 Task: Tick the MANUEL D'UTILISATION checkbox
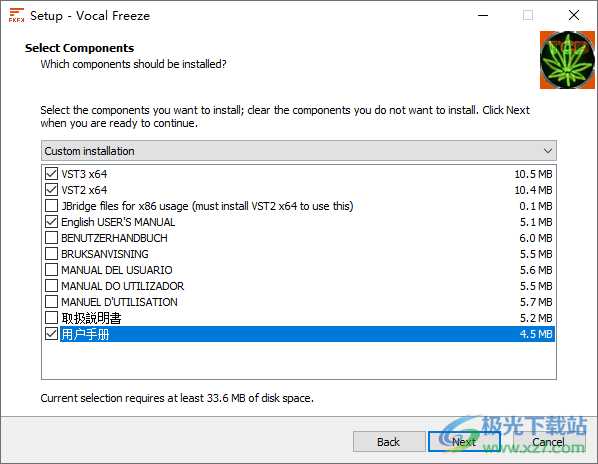51,302
